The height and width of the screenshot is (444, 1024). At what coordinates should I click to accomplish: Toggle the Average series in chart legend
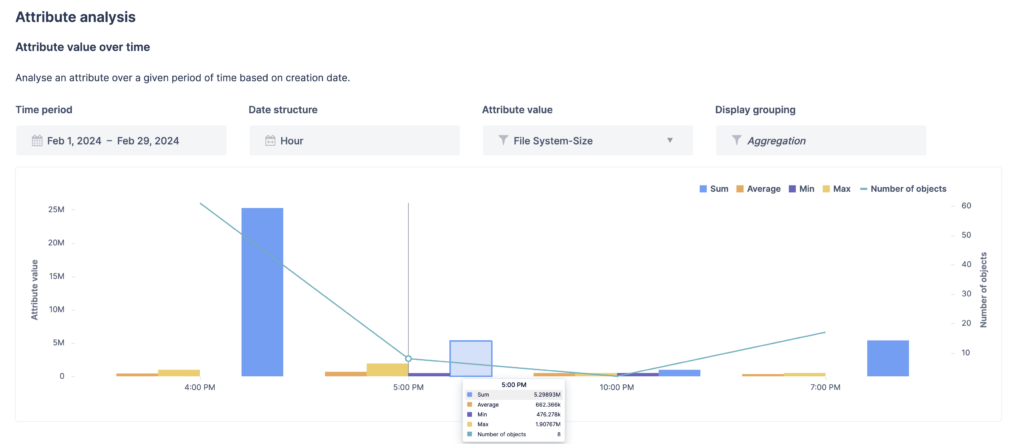point(758,188)
